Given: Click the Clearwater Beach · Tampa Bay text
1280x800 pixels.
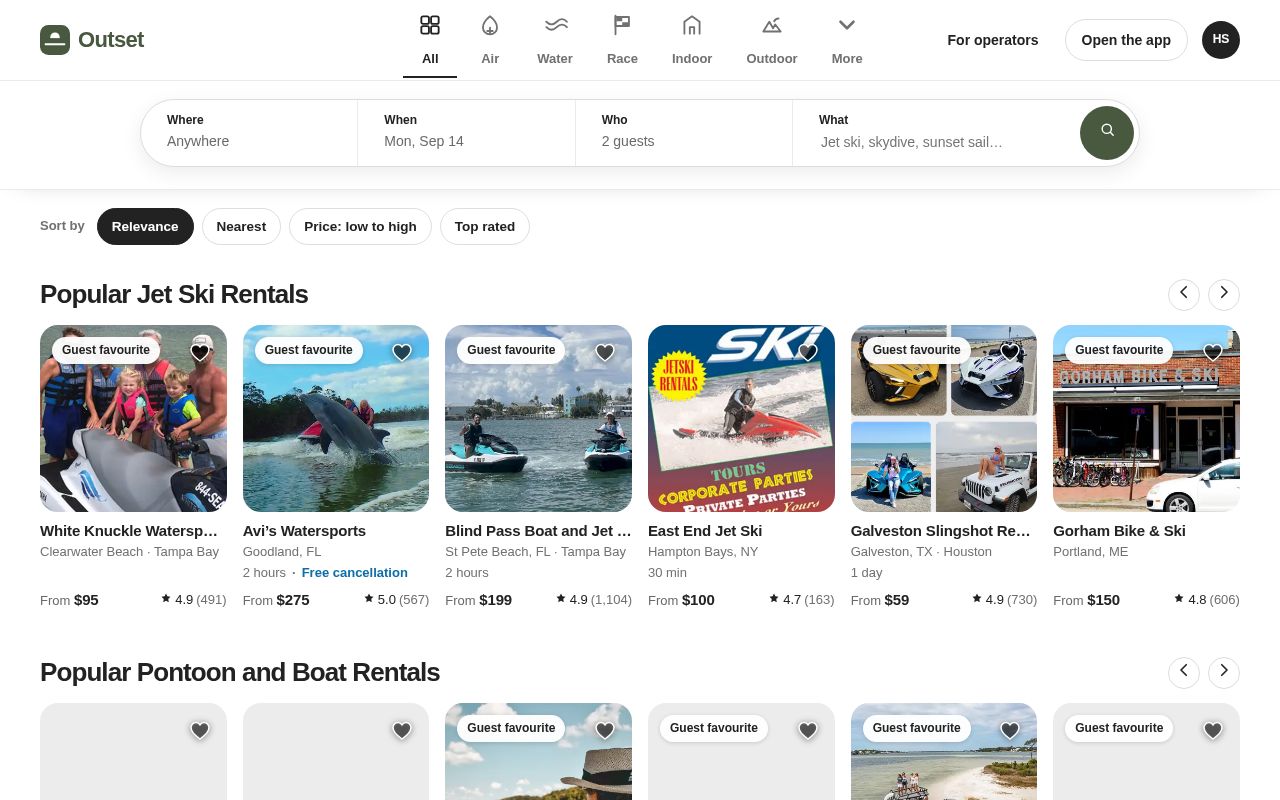Looking at the screenshot, I should (x=129, y=552).
